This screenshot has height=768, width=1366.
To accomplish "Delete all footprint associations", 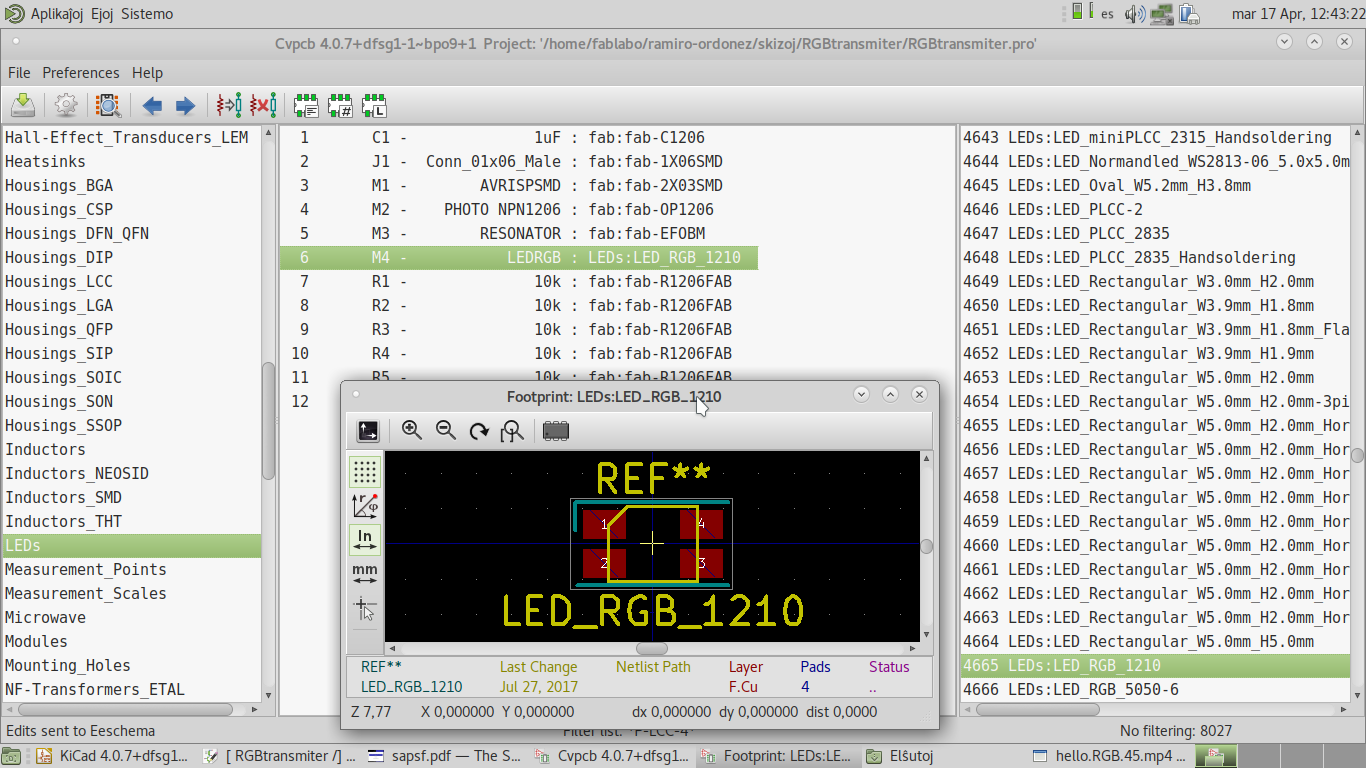I will 263,105.
